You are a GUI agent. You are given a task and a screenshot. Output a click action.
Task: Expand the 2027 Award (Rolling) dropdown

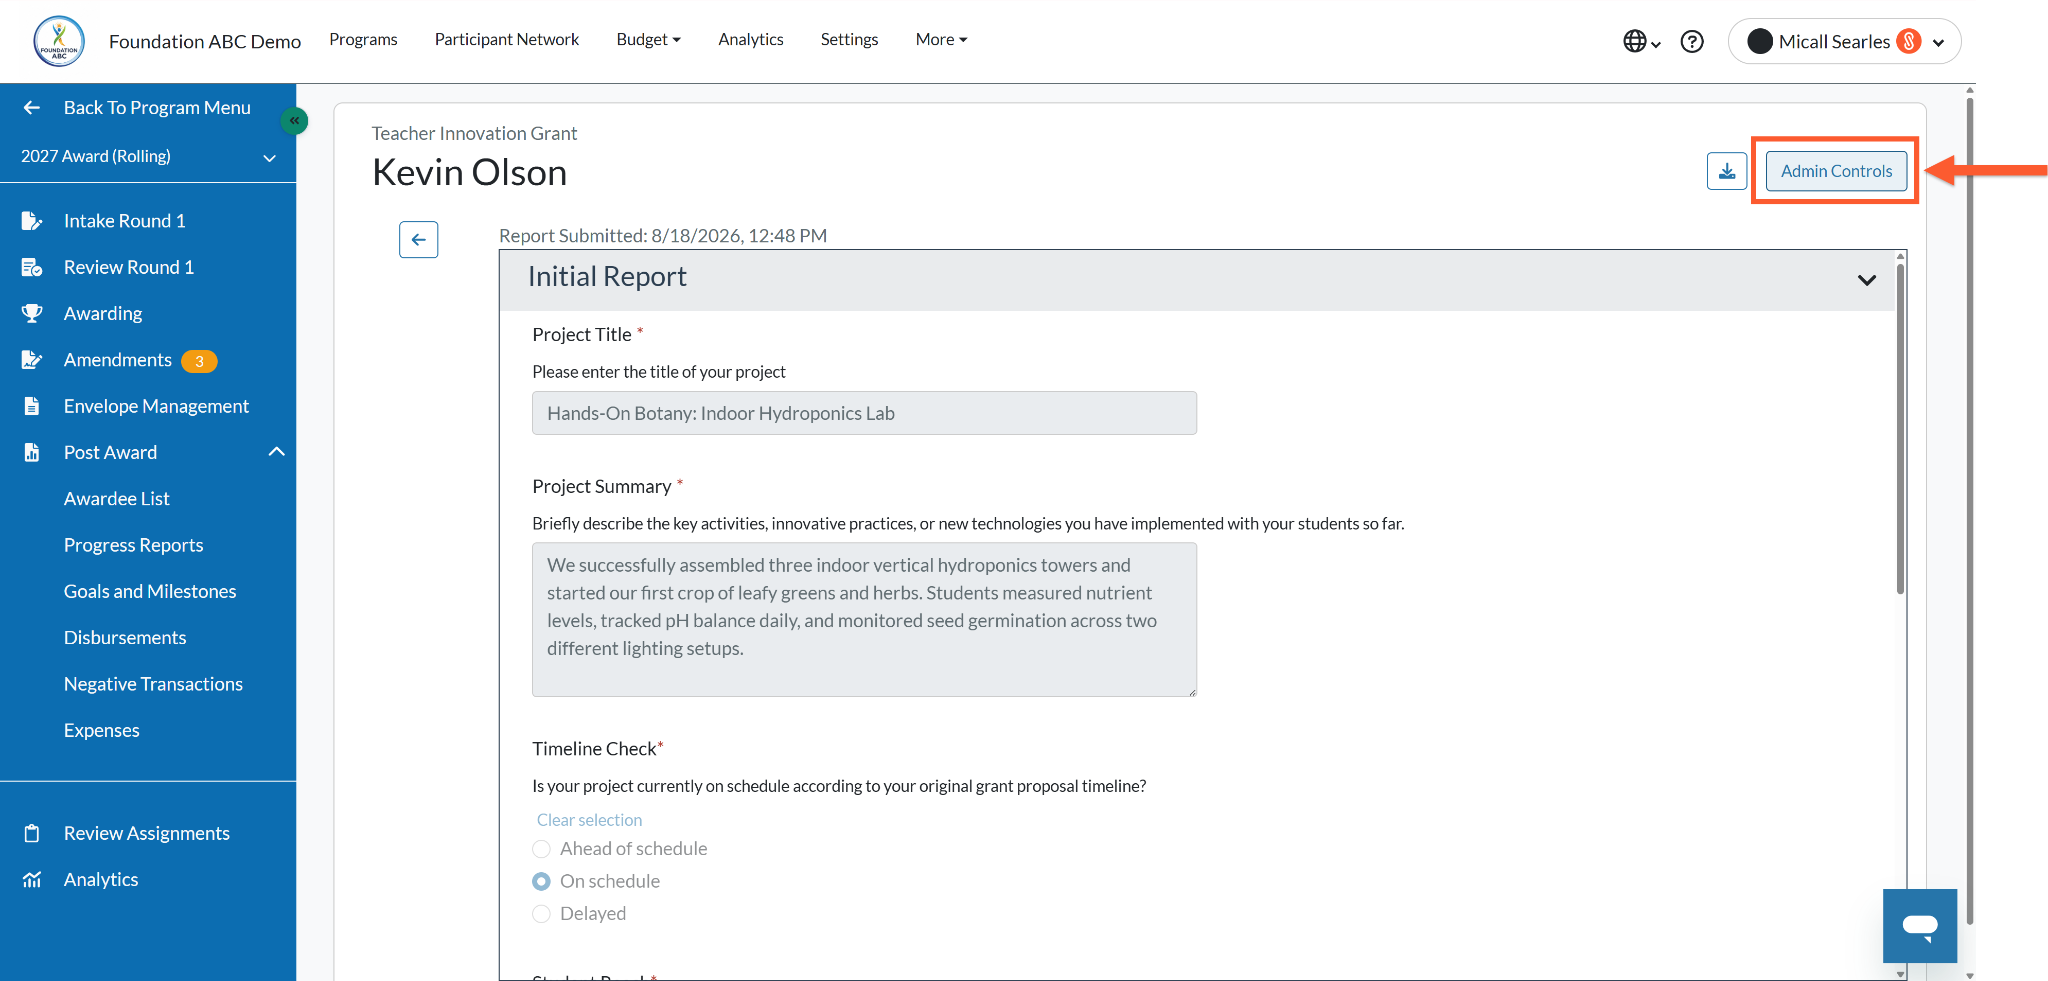(148, 156)
